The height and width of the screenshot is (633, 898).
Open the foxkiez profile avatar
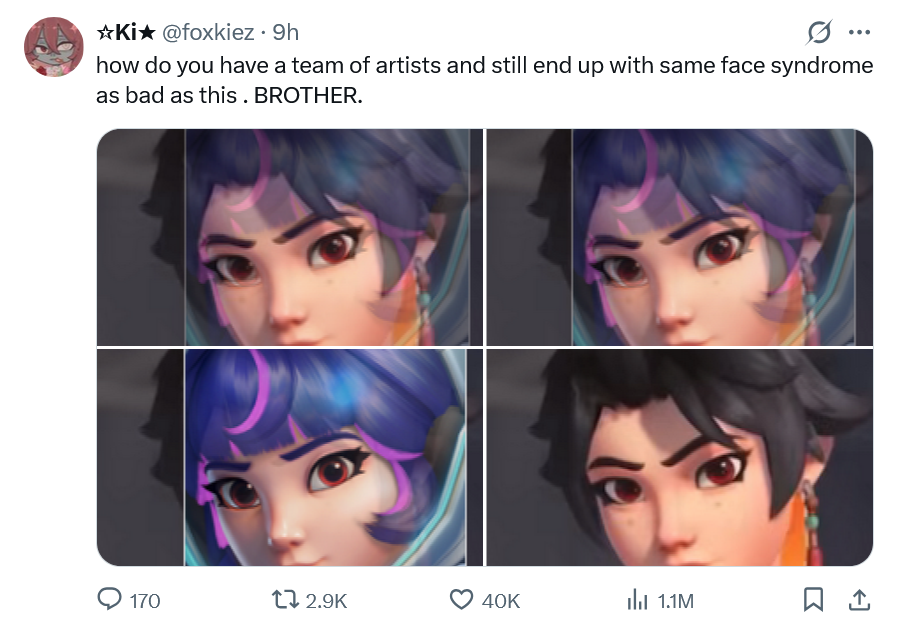(x=53, y=47)
